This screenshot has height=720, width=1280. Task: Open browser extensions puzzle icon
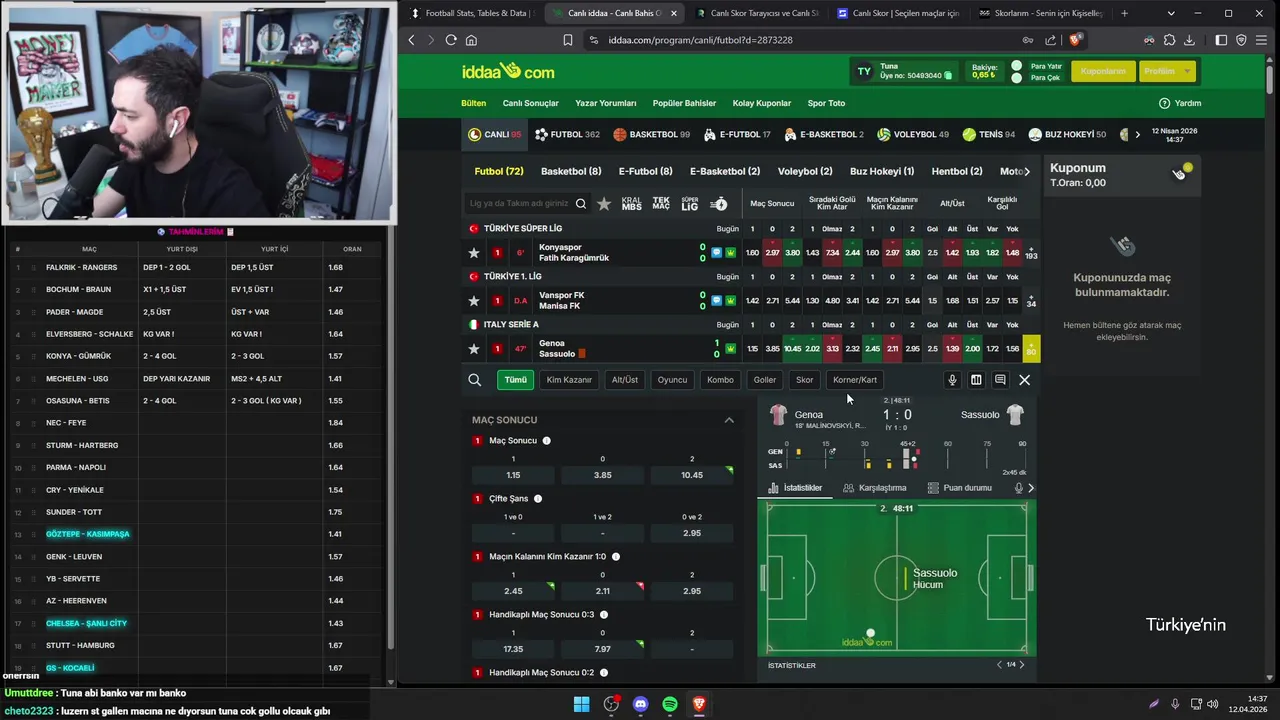(x=1169, y=40)
